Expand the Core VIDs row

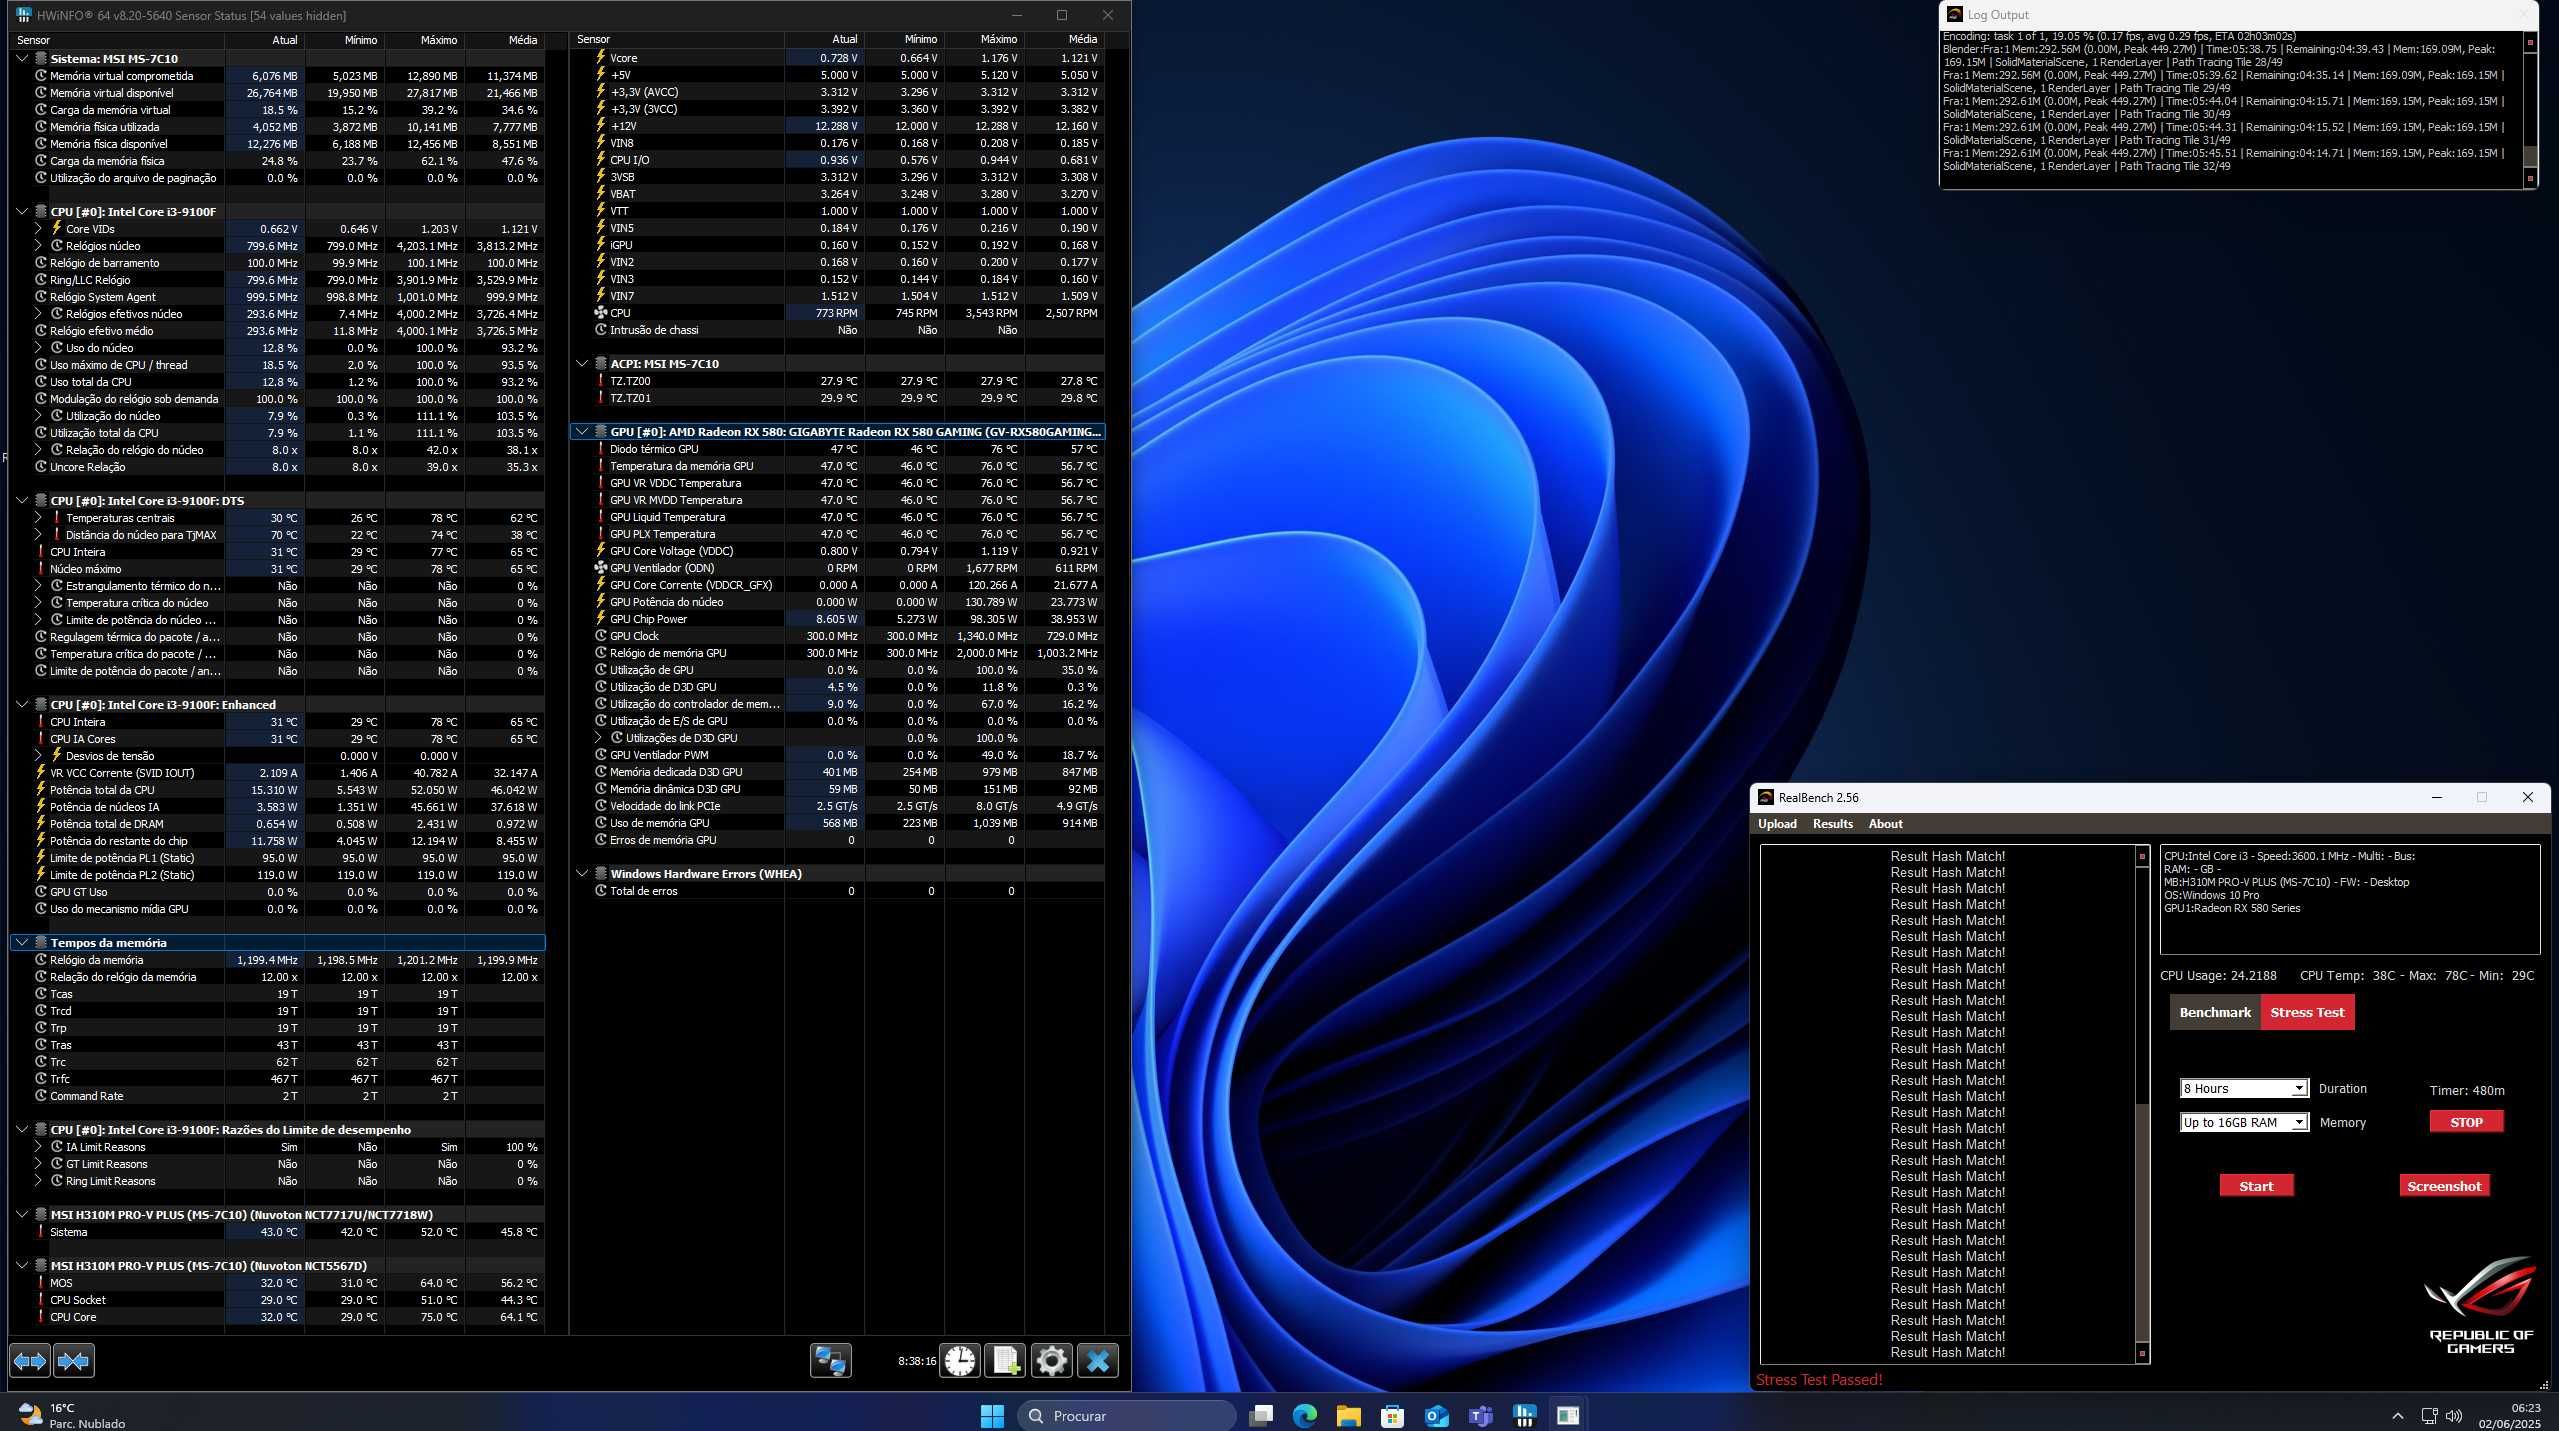[x=38, y=229]
